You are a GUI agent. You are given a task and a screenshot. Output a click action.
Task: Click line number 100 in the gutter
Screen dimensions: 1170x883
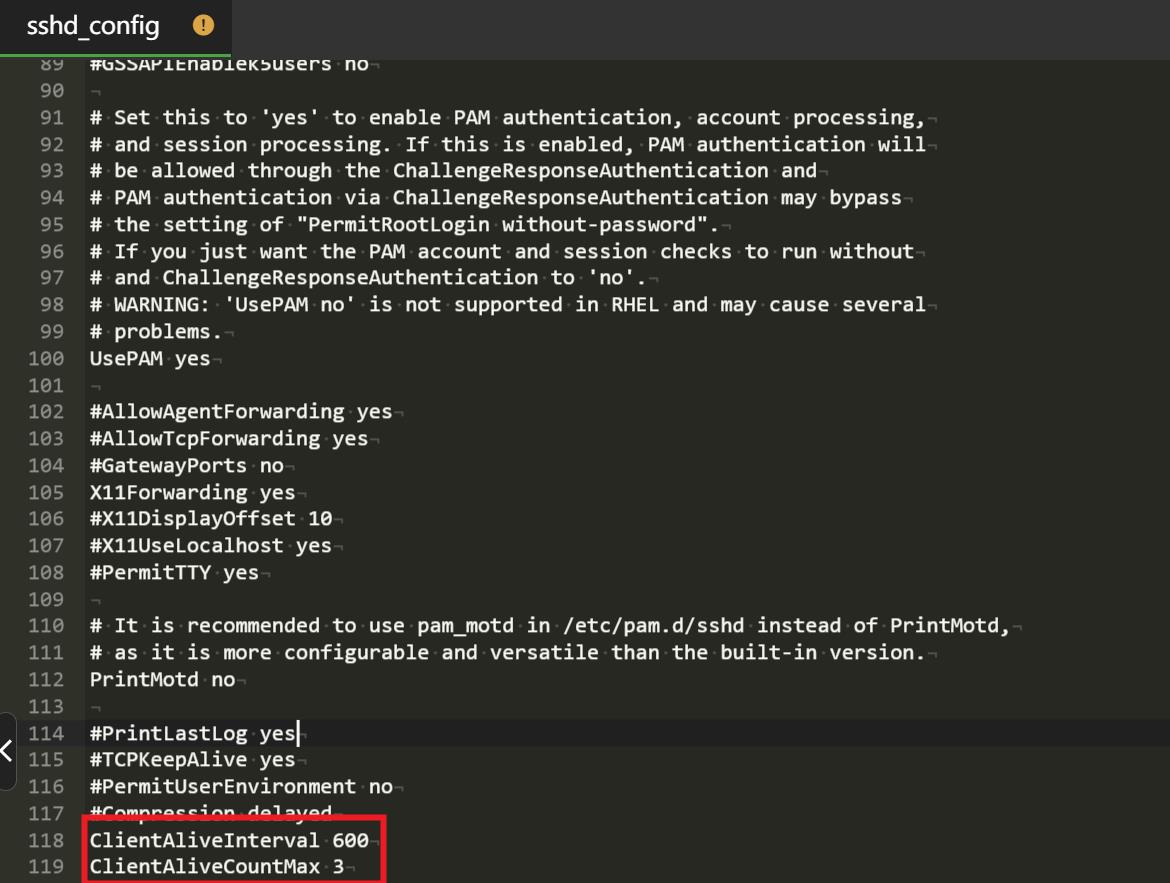pyautogui.click(x=46, y=358)
